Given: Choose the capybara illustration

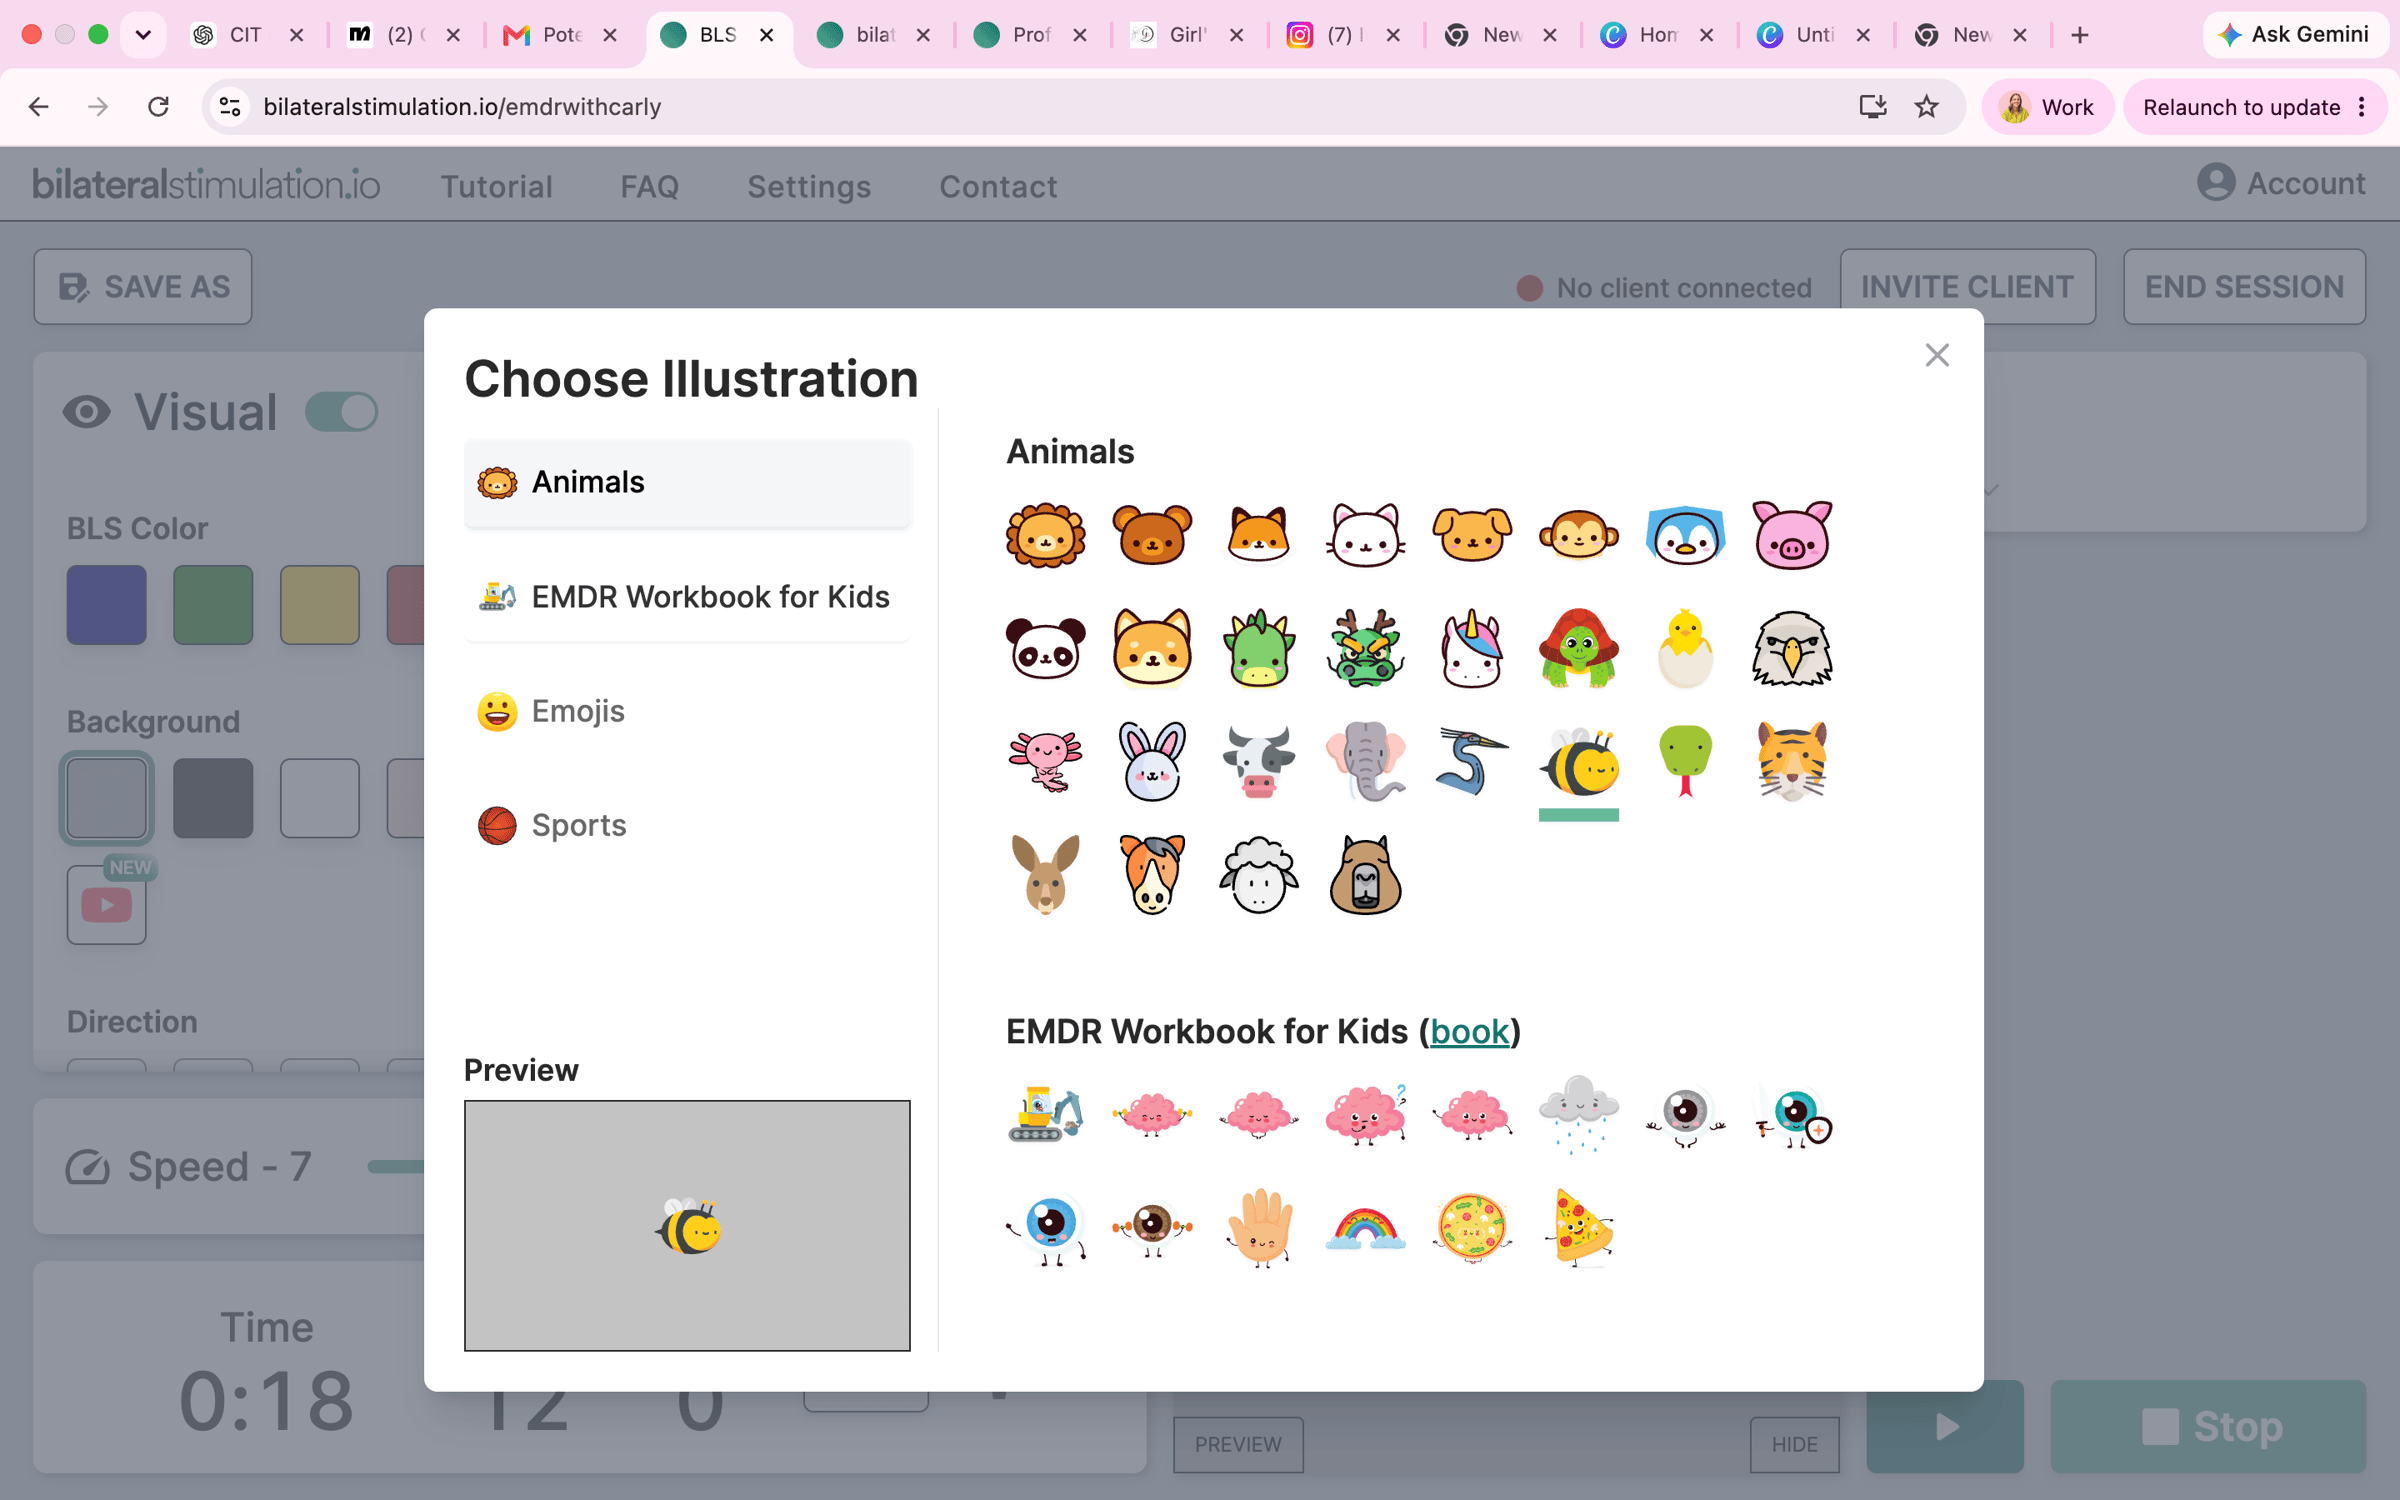Looking at the screenshot, I should tap(1365, 875).
